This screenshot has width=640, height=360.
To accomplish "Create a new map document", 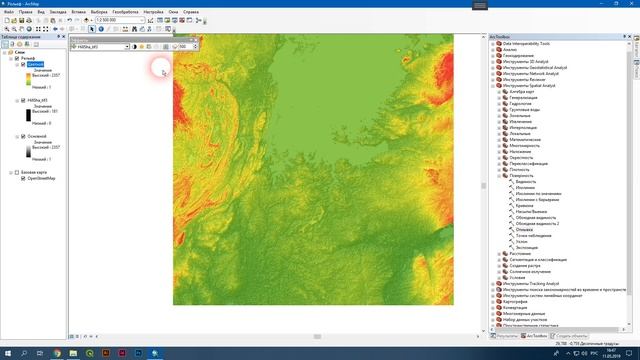I will coord(7,20).
